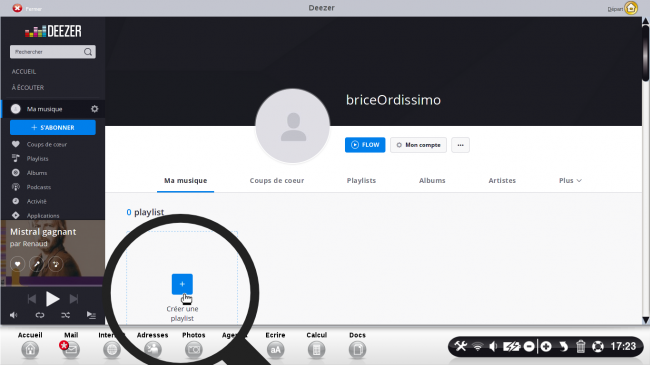
Task: Toggle shuffle mode in the player
Action: [65, 315]
